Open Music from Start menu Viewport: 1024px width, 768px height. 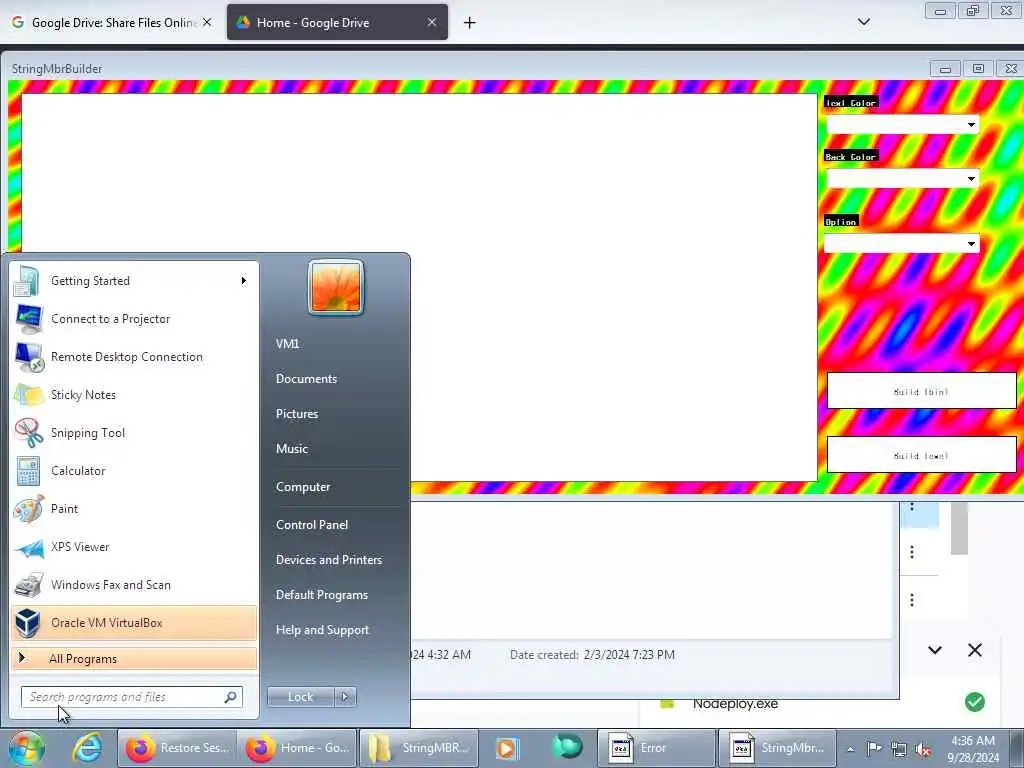(x=292, y=449)
